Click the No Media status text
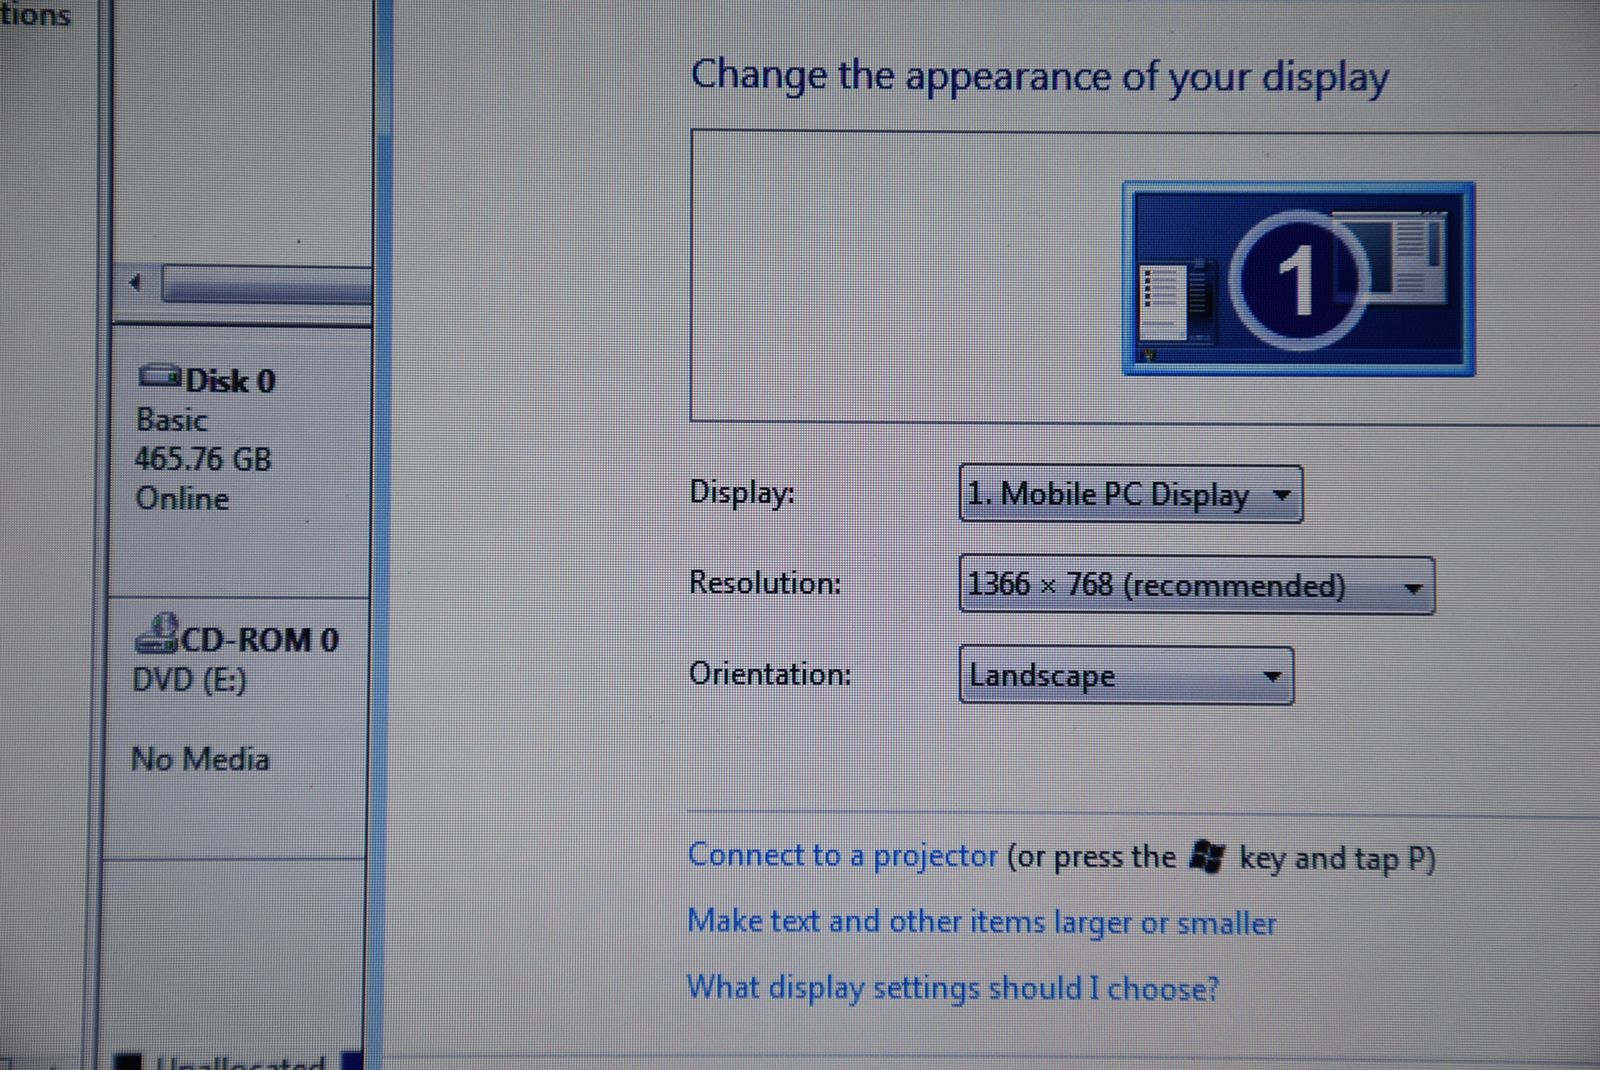 (x=200, y=759)
